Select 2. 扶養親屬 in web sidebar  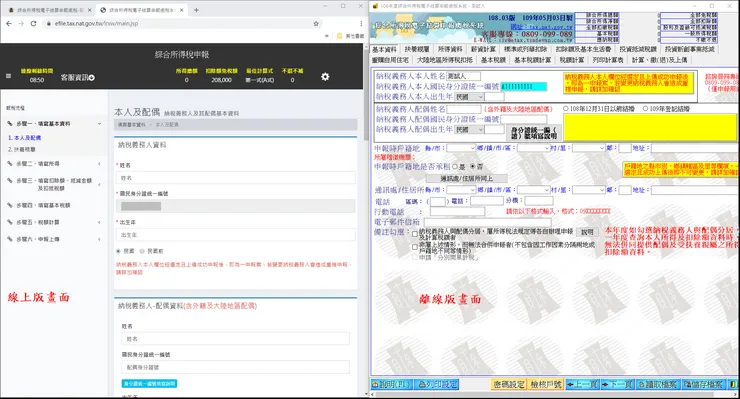click(x=22, y=149)
